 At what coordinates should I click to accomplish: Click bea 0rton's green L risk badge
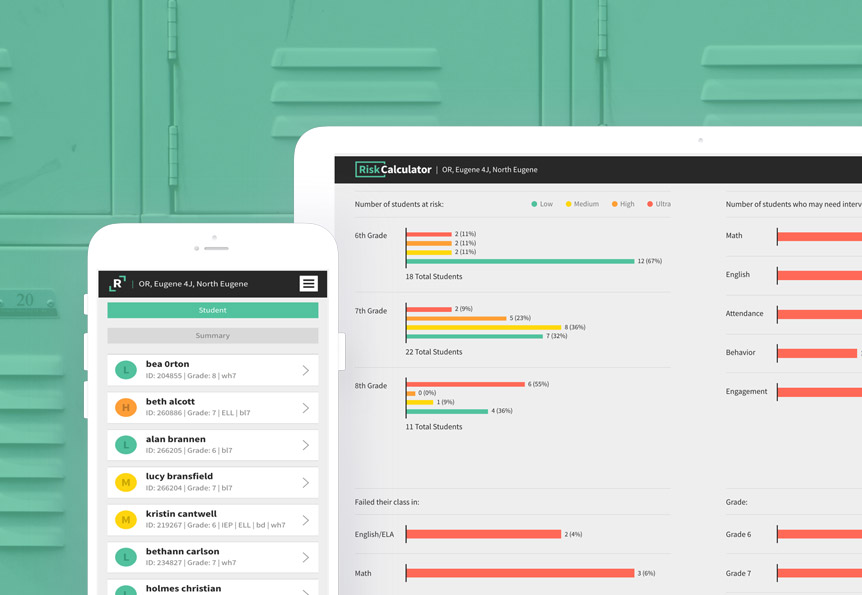[x=126, y=370]
